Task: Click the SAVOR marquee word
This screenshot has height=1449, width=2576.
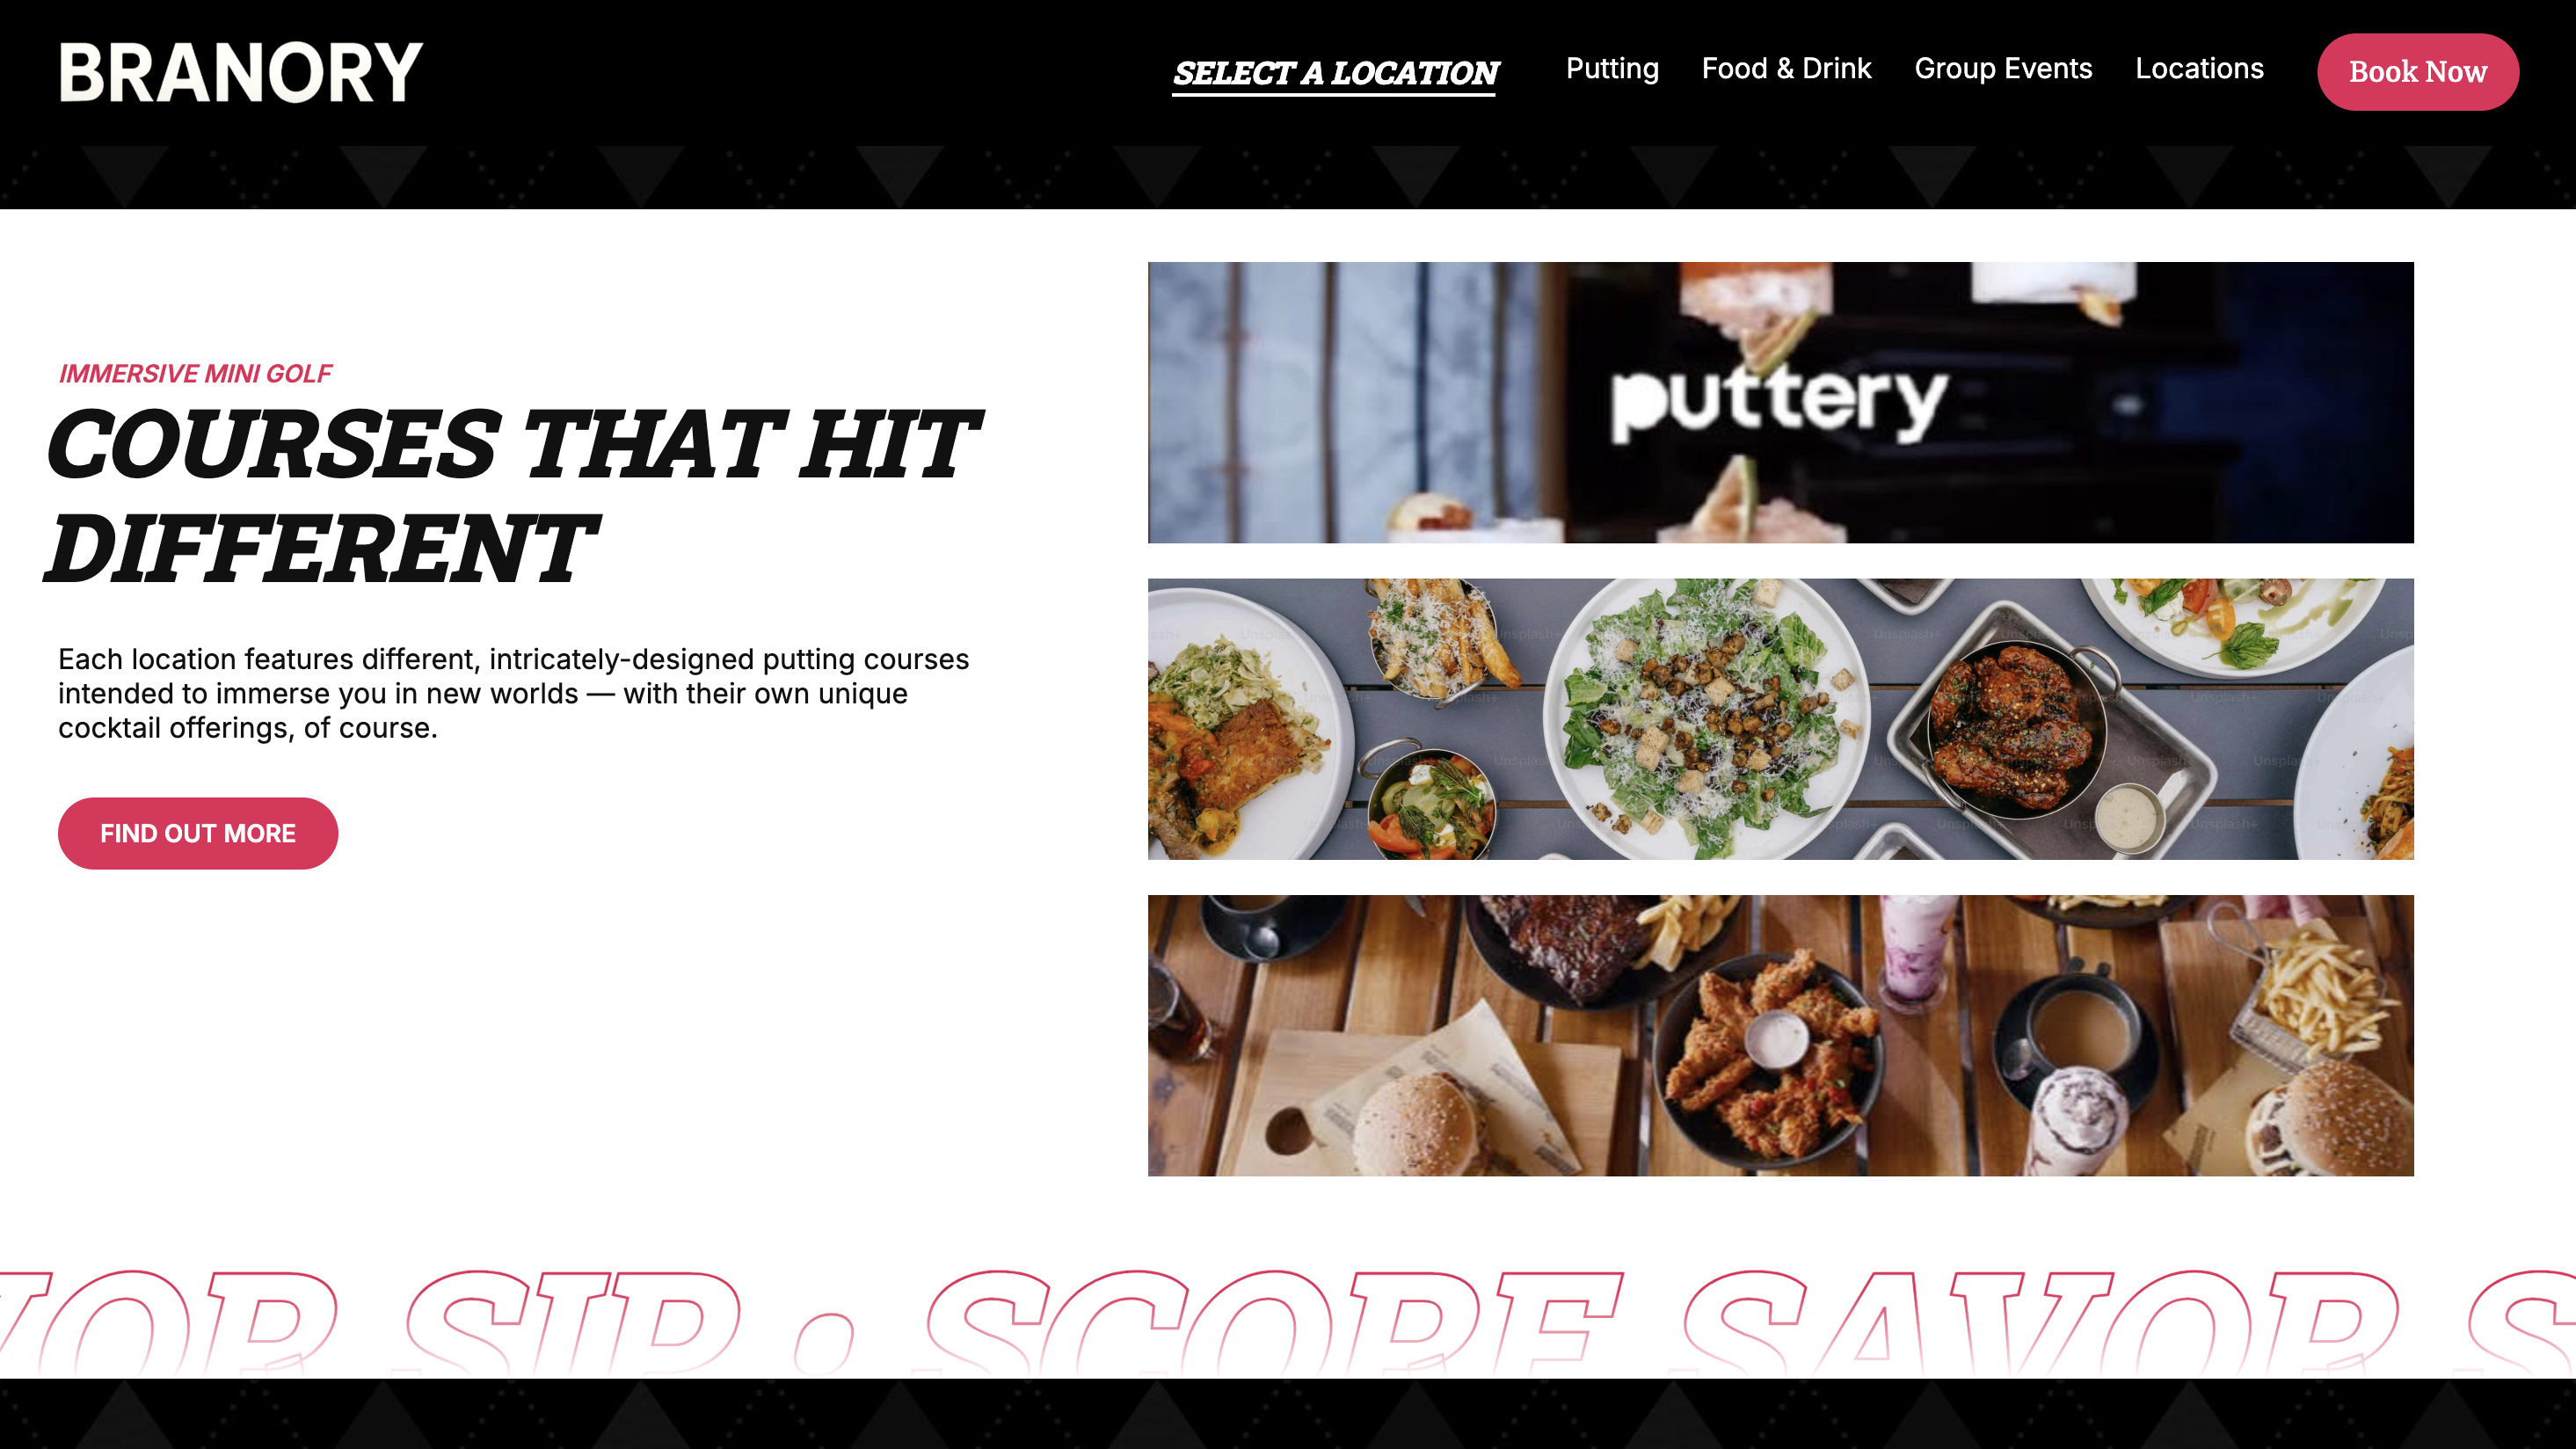Action: (2040, 1322)
